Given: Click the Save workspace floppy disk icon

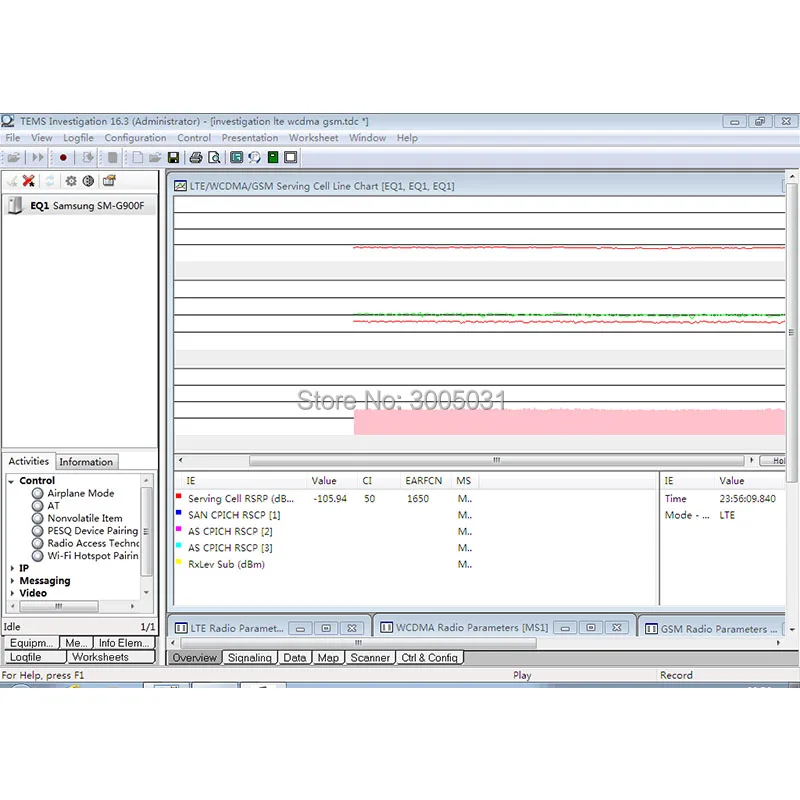Looking at the screenshot, I should pyautogui.click(x=173, y=158).
